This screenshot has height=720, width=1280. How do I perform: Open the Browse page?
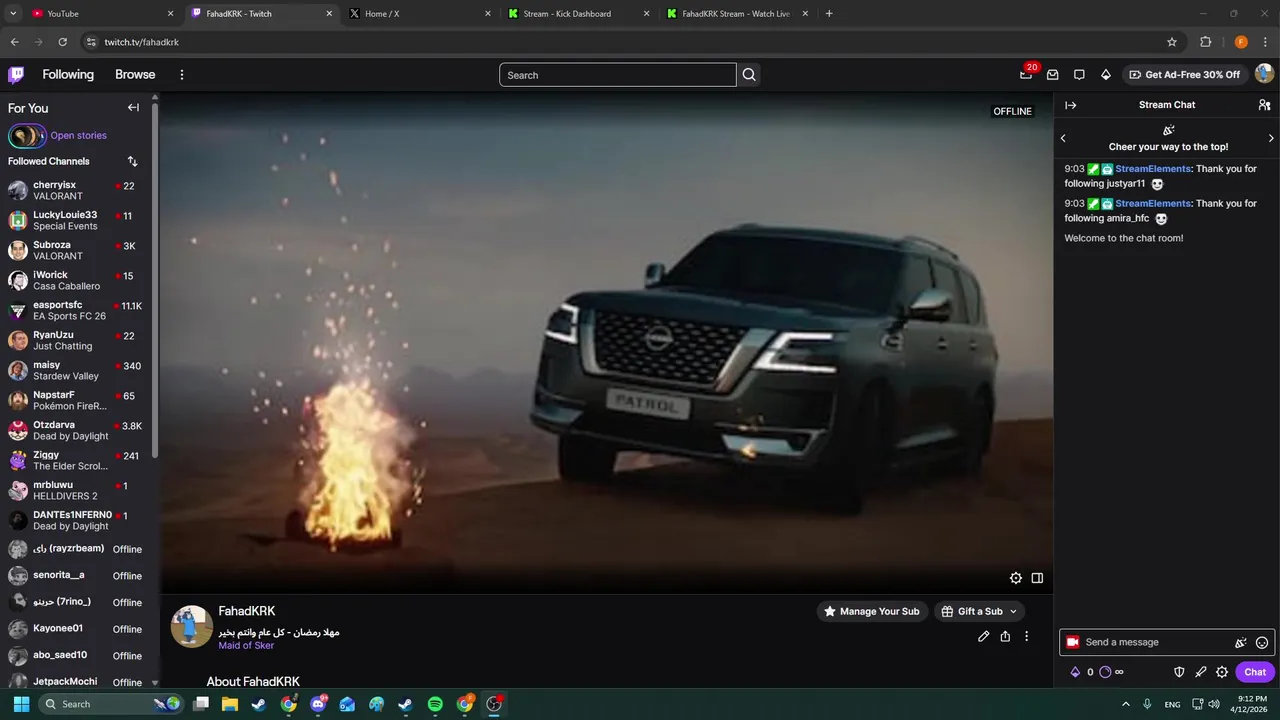click(135, 75)
